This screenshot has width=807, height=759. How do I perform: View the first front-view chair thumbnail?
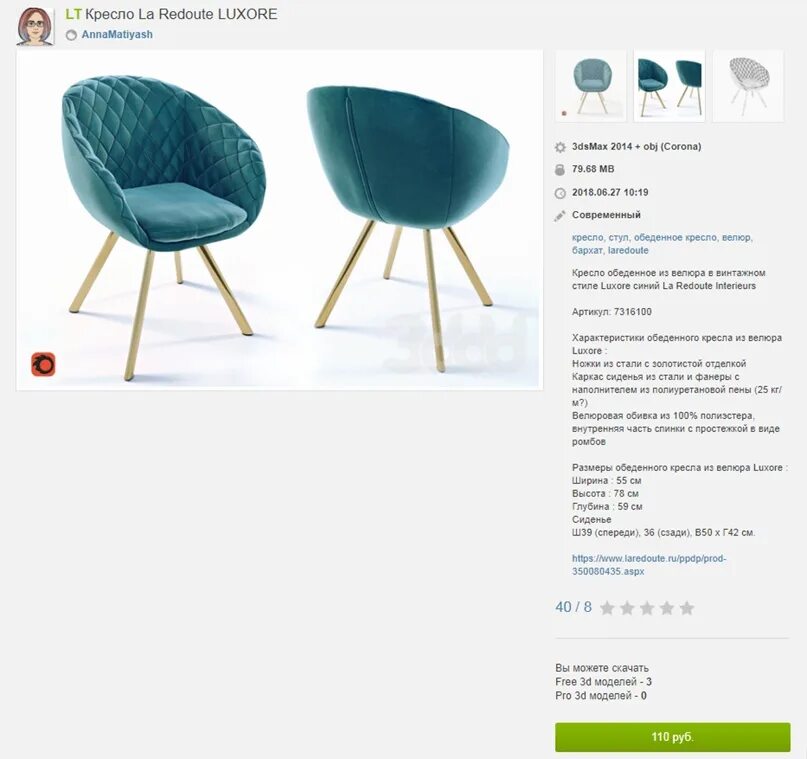591,86
